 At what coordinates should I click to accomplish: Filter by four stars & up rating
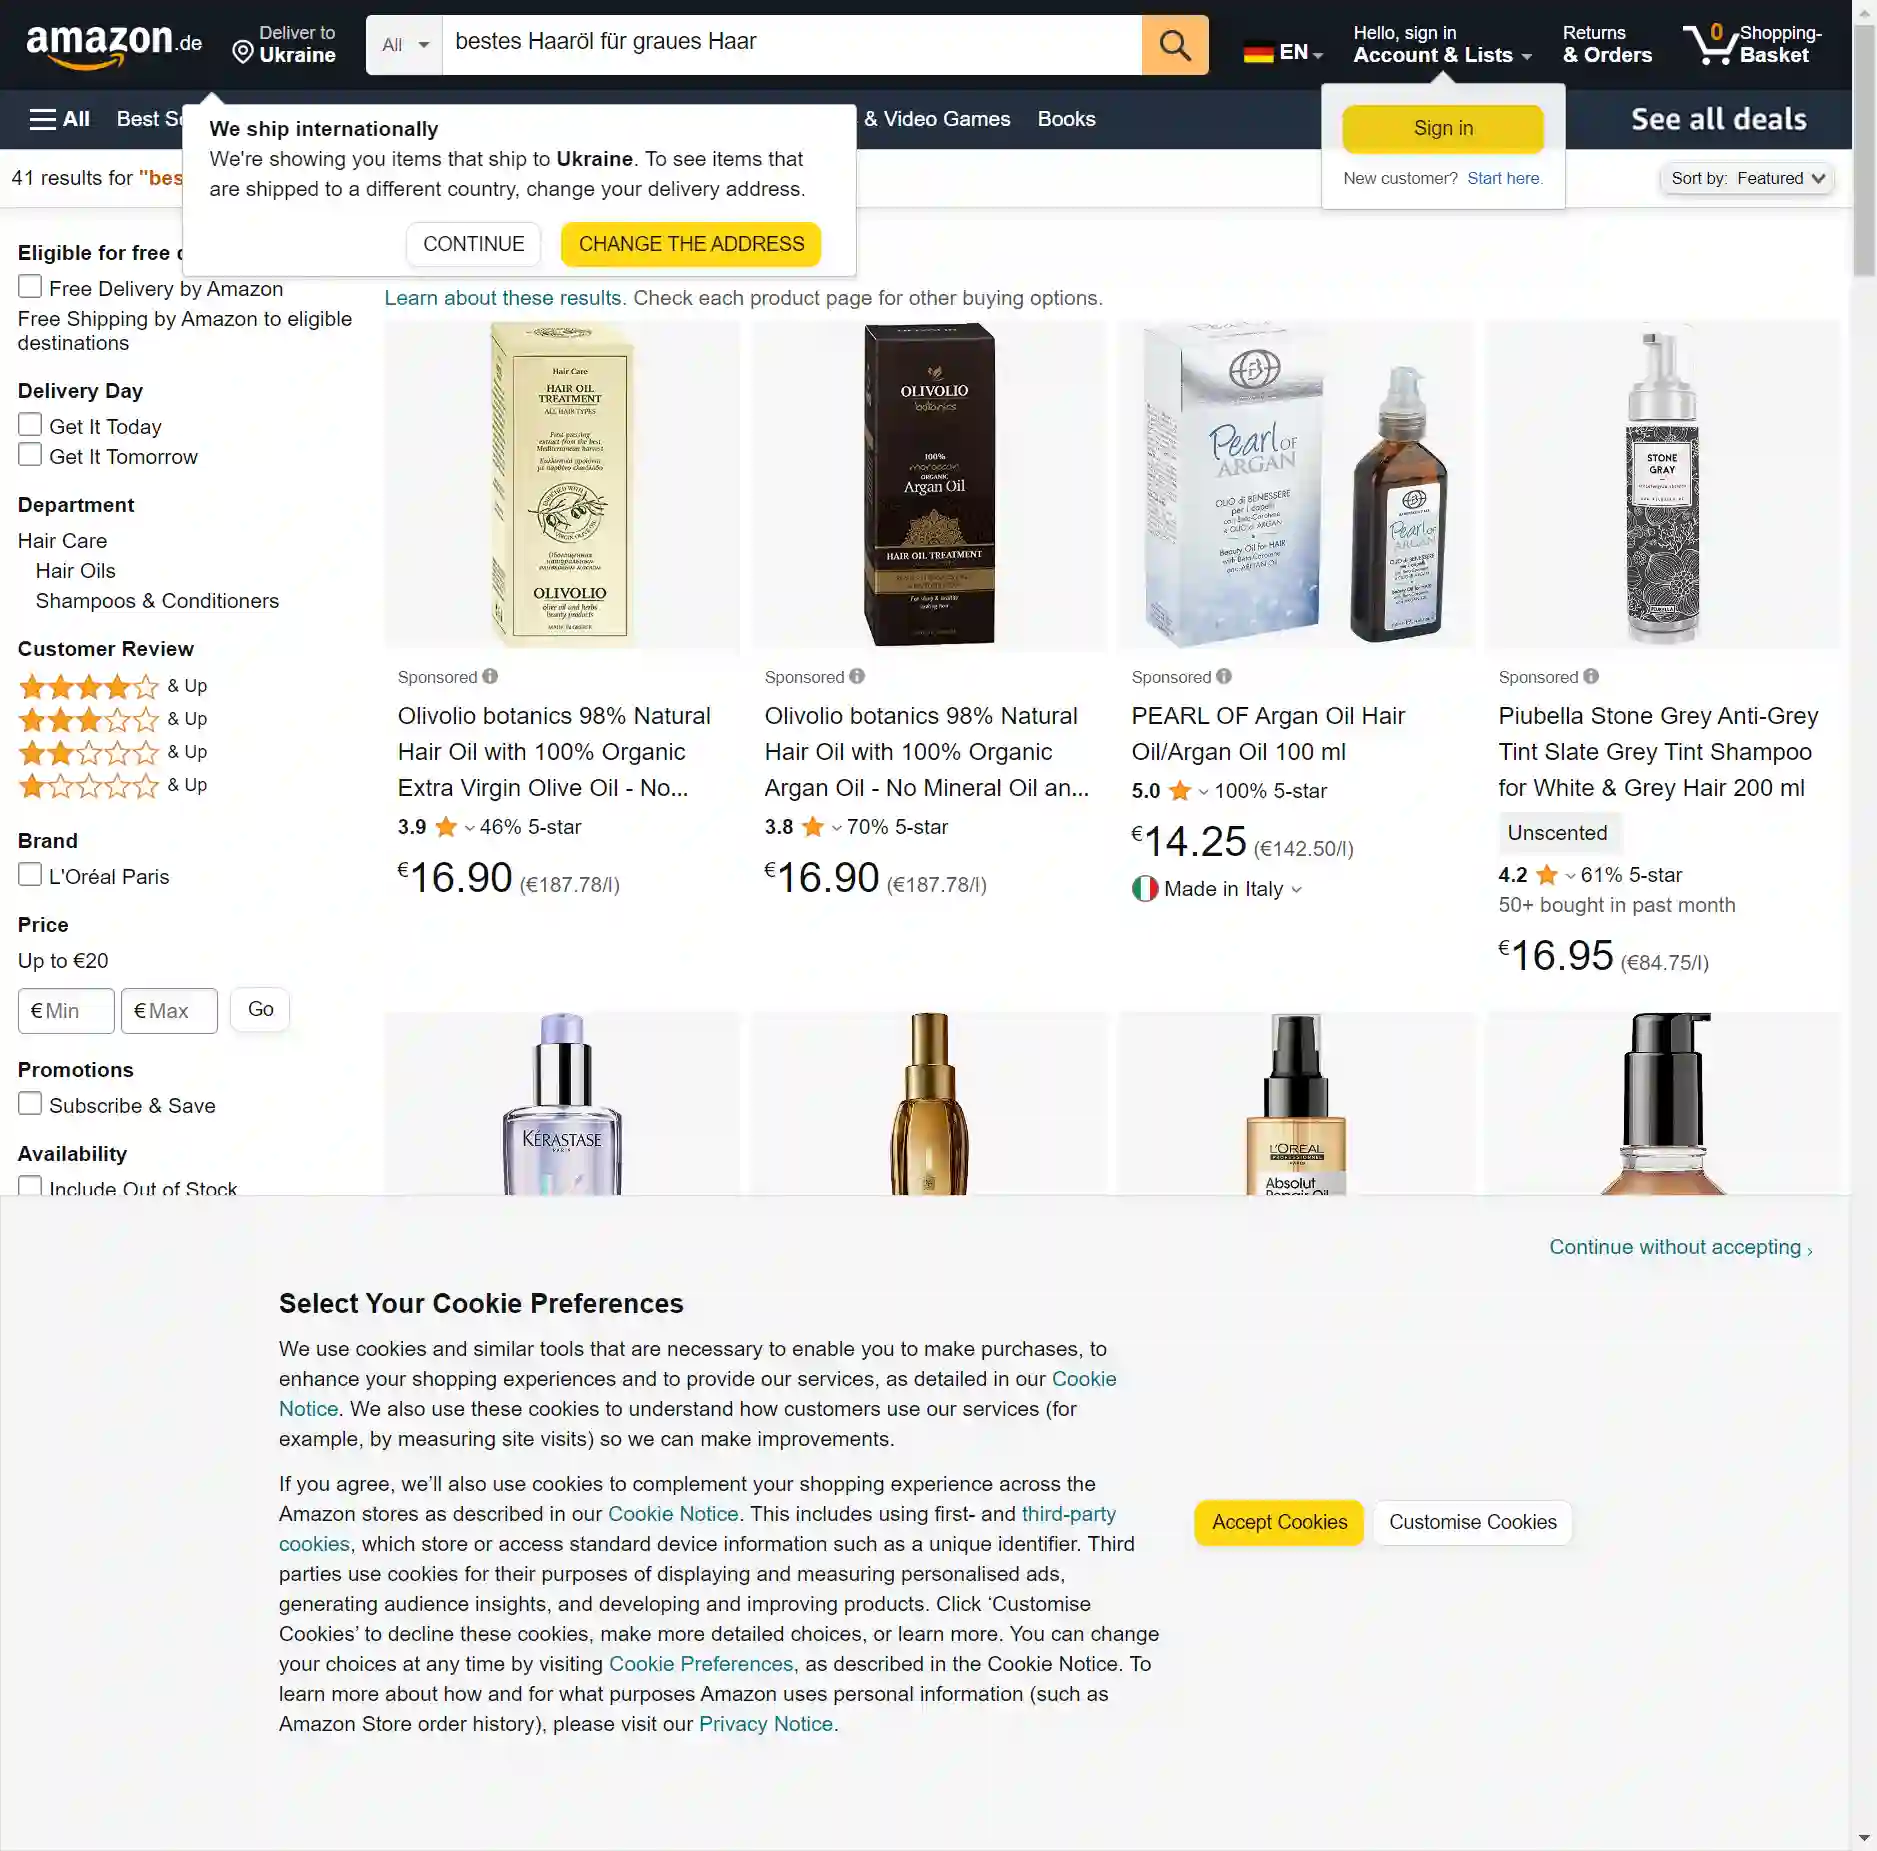coord(113,686)
